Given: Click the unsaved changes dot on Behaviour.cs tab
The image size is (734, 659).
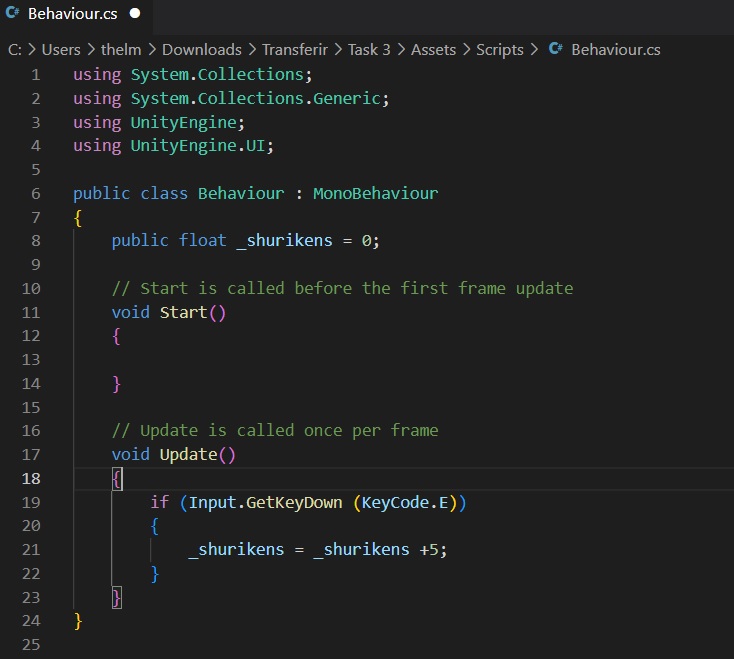Looking at the screenshot, I should (135, 14).
